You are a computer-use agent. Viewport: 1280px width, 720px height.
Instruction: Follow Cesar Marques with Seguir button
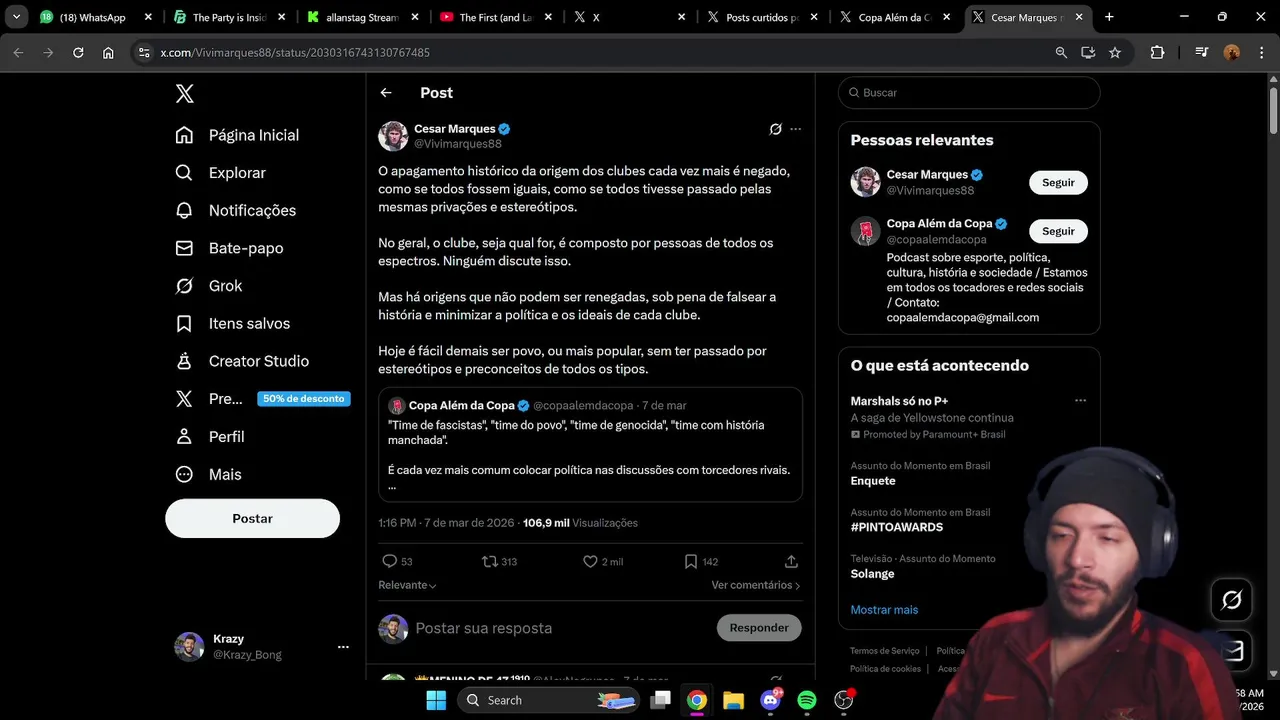(1058, 183)
